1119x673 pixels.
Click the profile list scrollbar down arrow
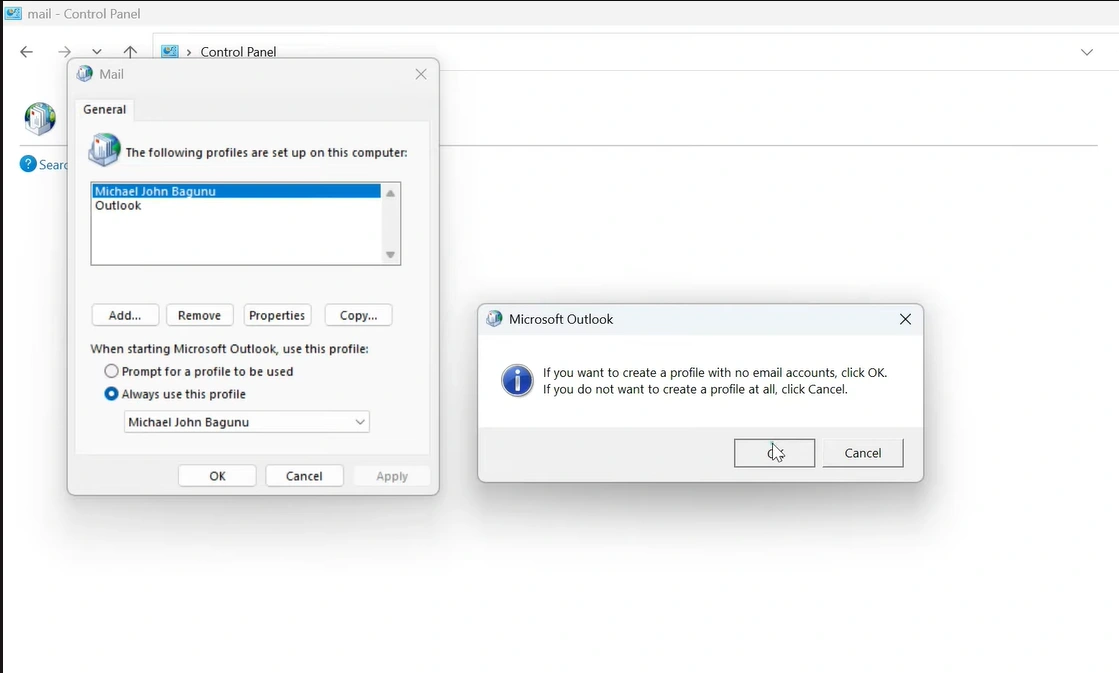point(390,255)
